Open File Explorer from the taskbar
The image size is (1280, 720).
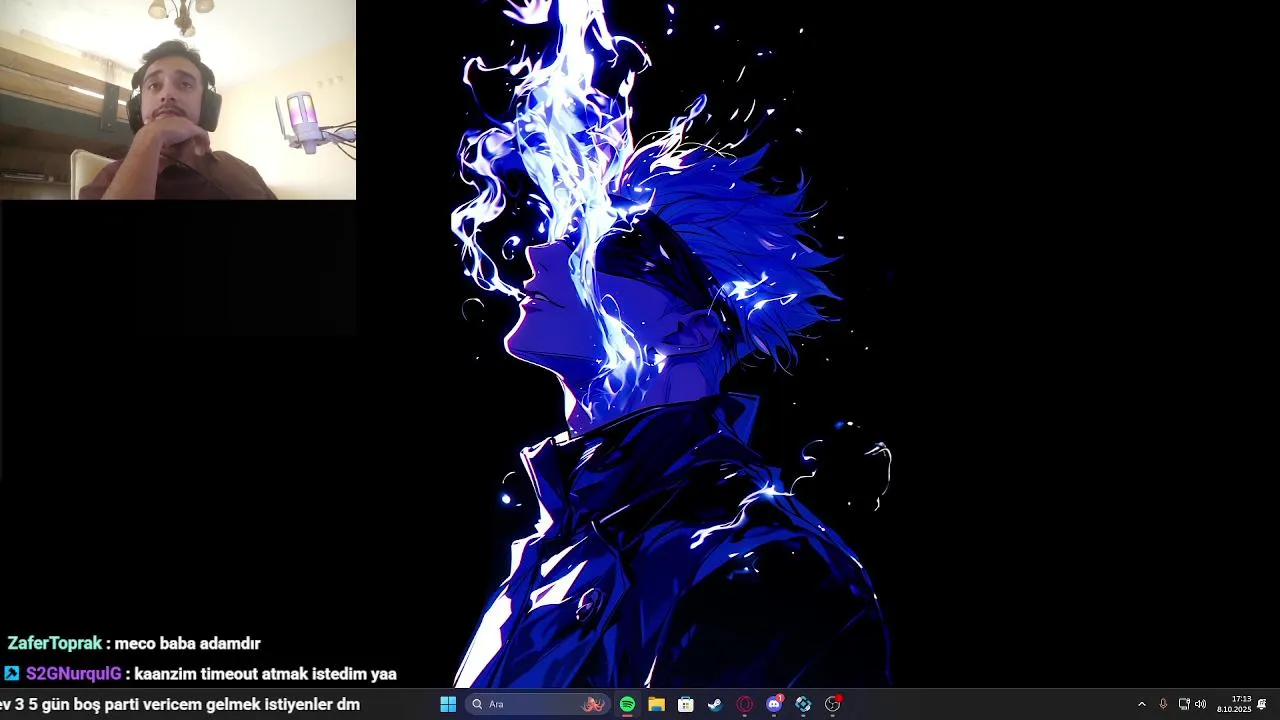tap(656, 704)
